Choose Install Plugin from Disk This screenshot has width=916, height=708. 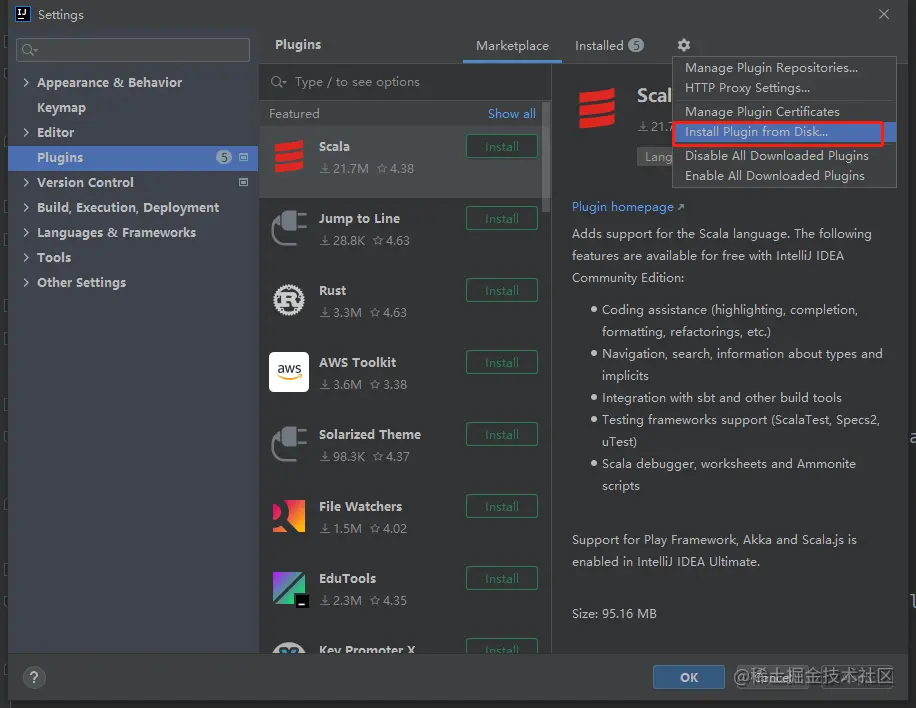click(x=784, y=132)
